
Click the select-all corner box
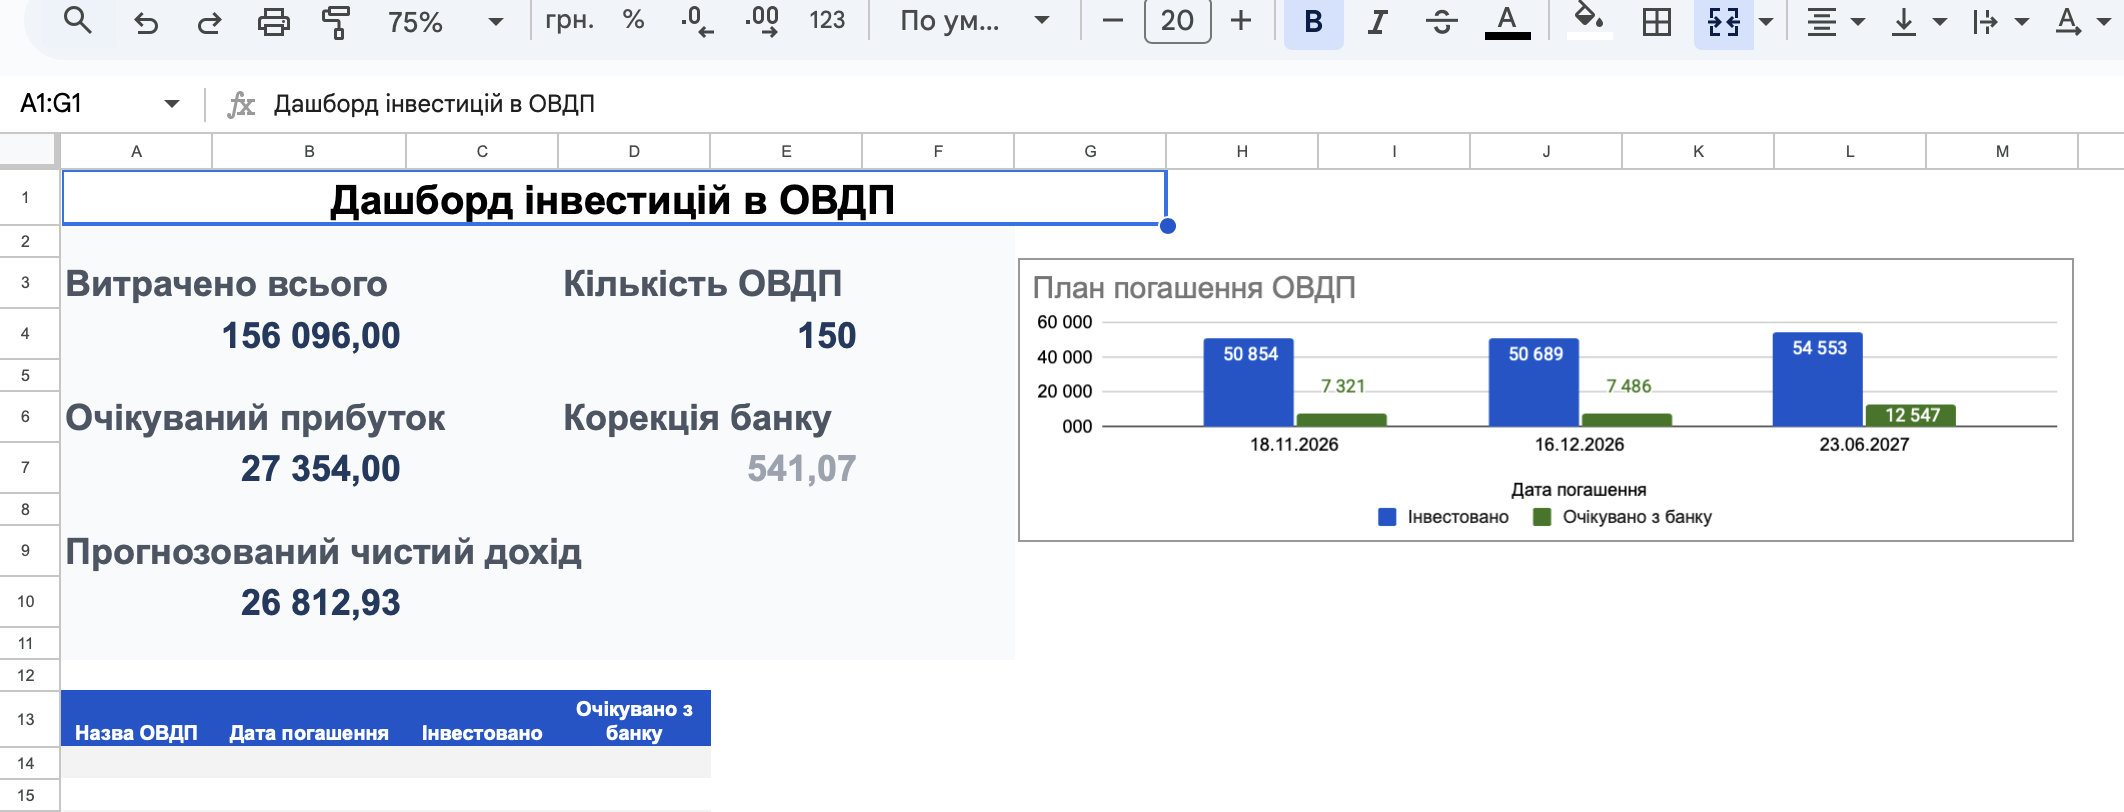tap(27, 150)
